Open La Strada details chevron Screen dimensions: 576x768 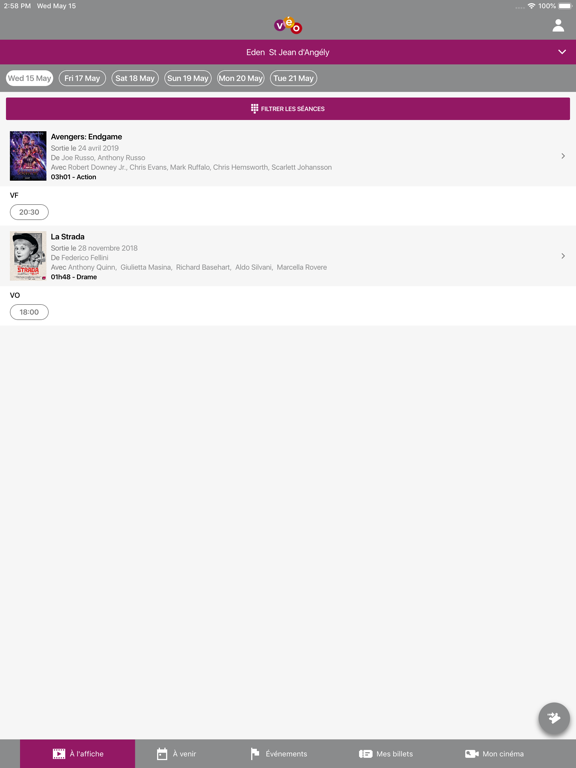(563, 256)
